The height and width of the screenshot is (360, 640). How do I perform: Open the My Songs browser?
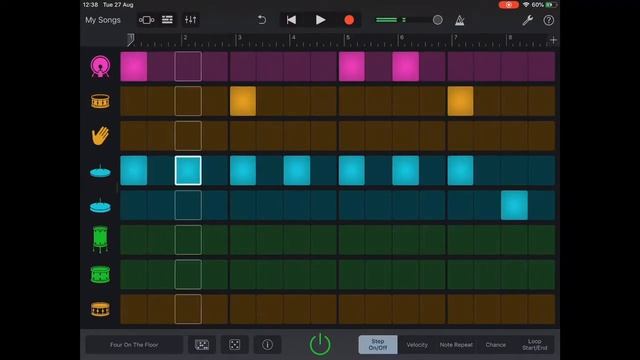coord(103,20)
